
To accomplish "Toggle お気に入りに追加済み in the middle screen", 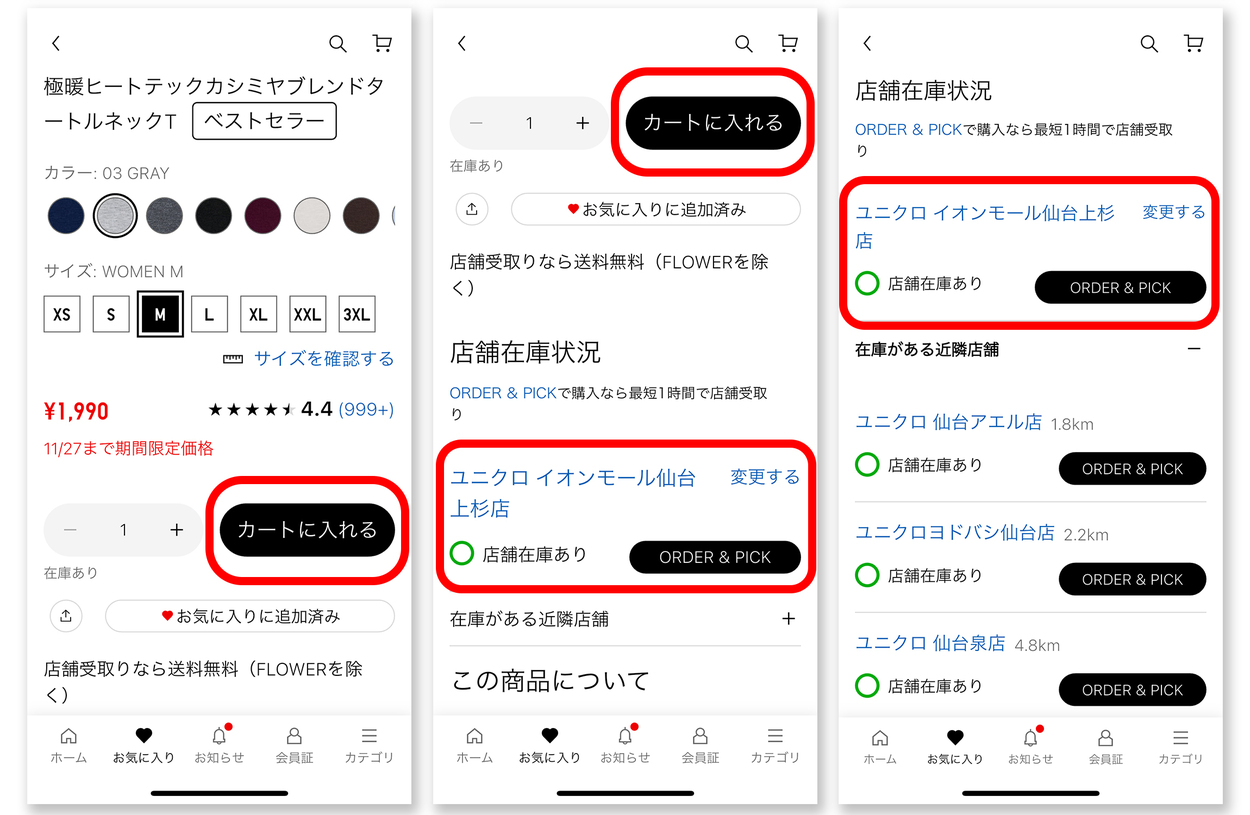I will pyautogui.click(x=655, y=210).
